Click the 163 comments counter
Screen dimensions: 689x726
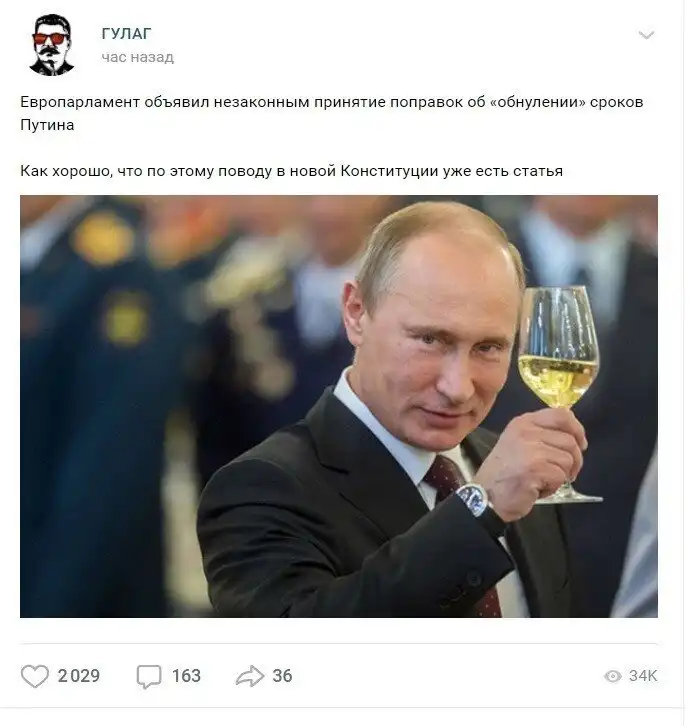click(186, 676)
